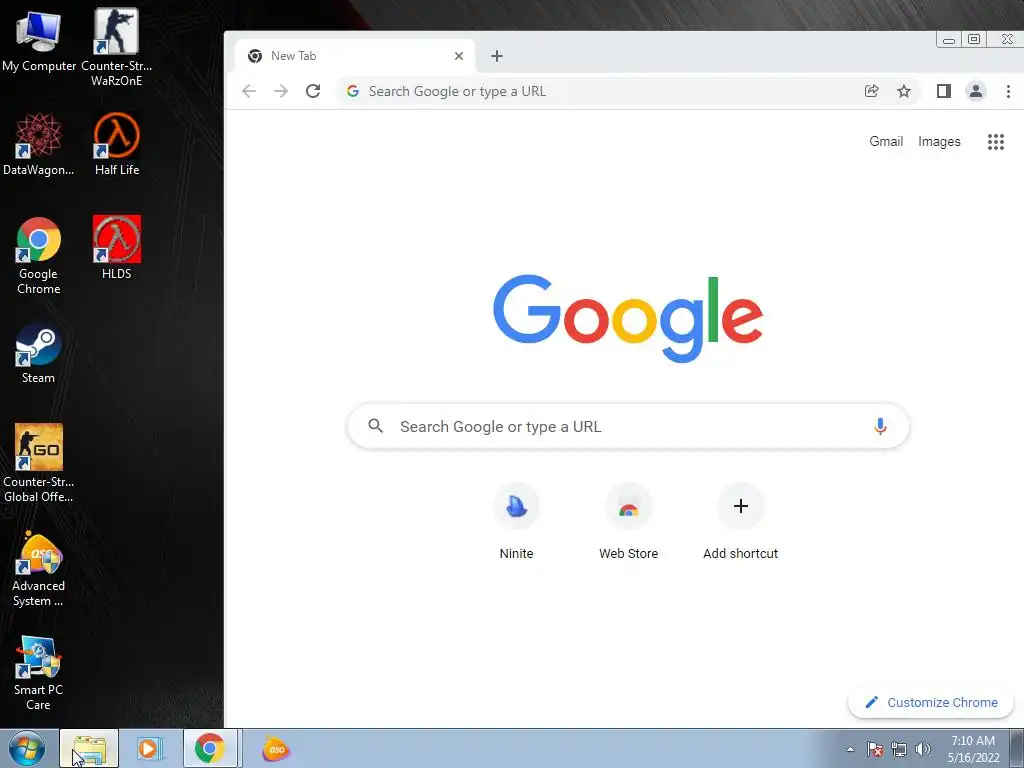Click Chrome's forward navigation arrow
Viewport: 1024px width, 768px height.
281,91
